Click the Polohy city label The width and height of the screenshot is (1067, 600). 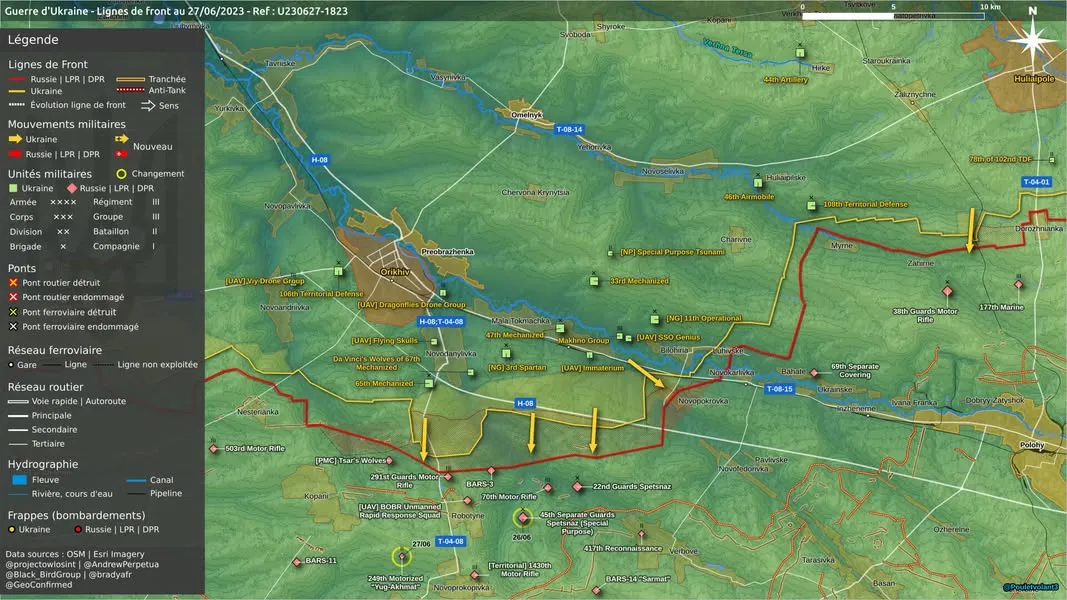(1032, 445)
